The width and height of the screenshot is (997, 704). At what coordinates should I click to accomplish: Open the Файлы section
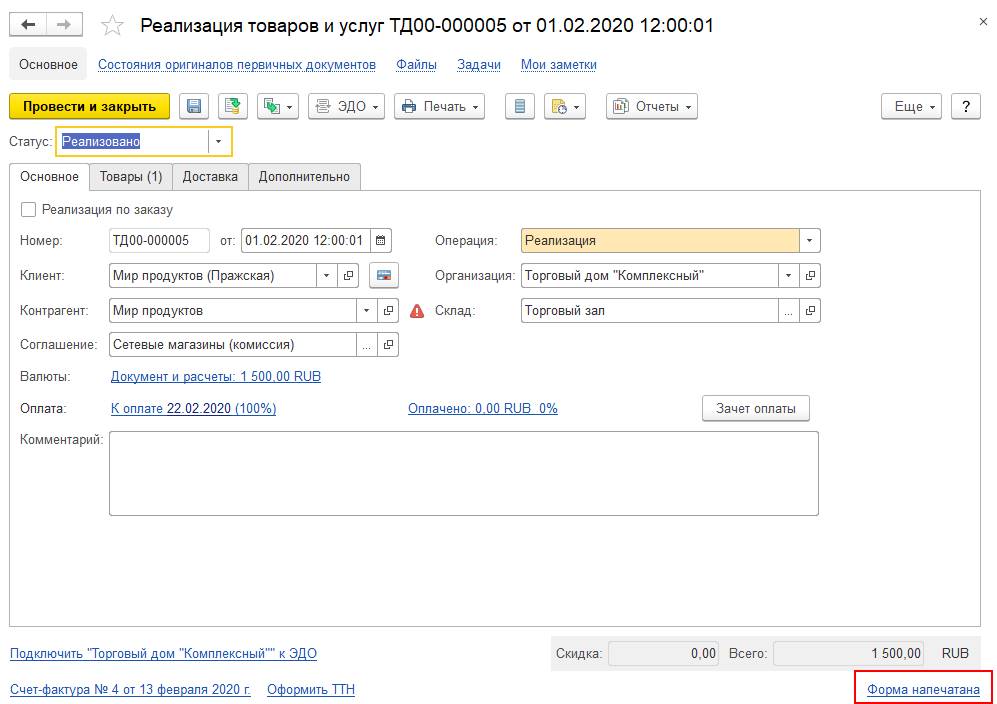coord(416,65)
